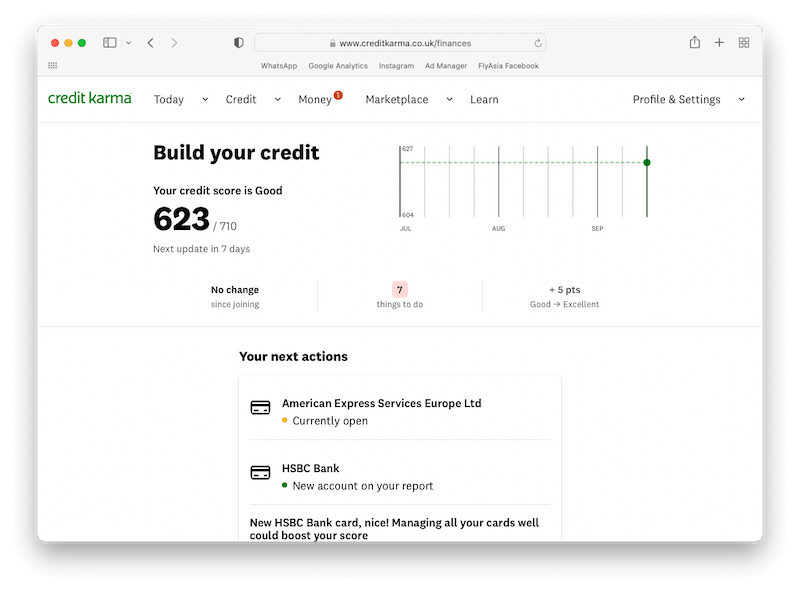Image resolution: width=800 pixels, height=591 pixels.
Task: Click the 7 things to do badge
Action: point(399,289)
